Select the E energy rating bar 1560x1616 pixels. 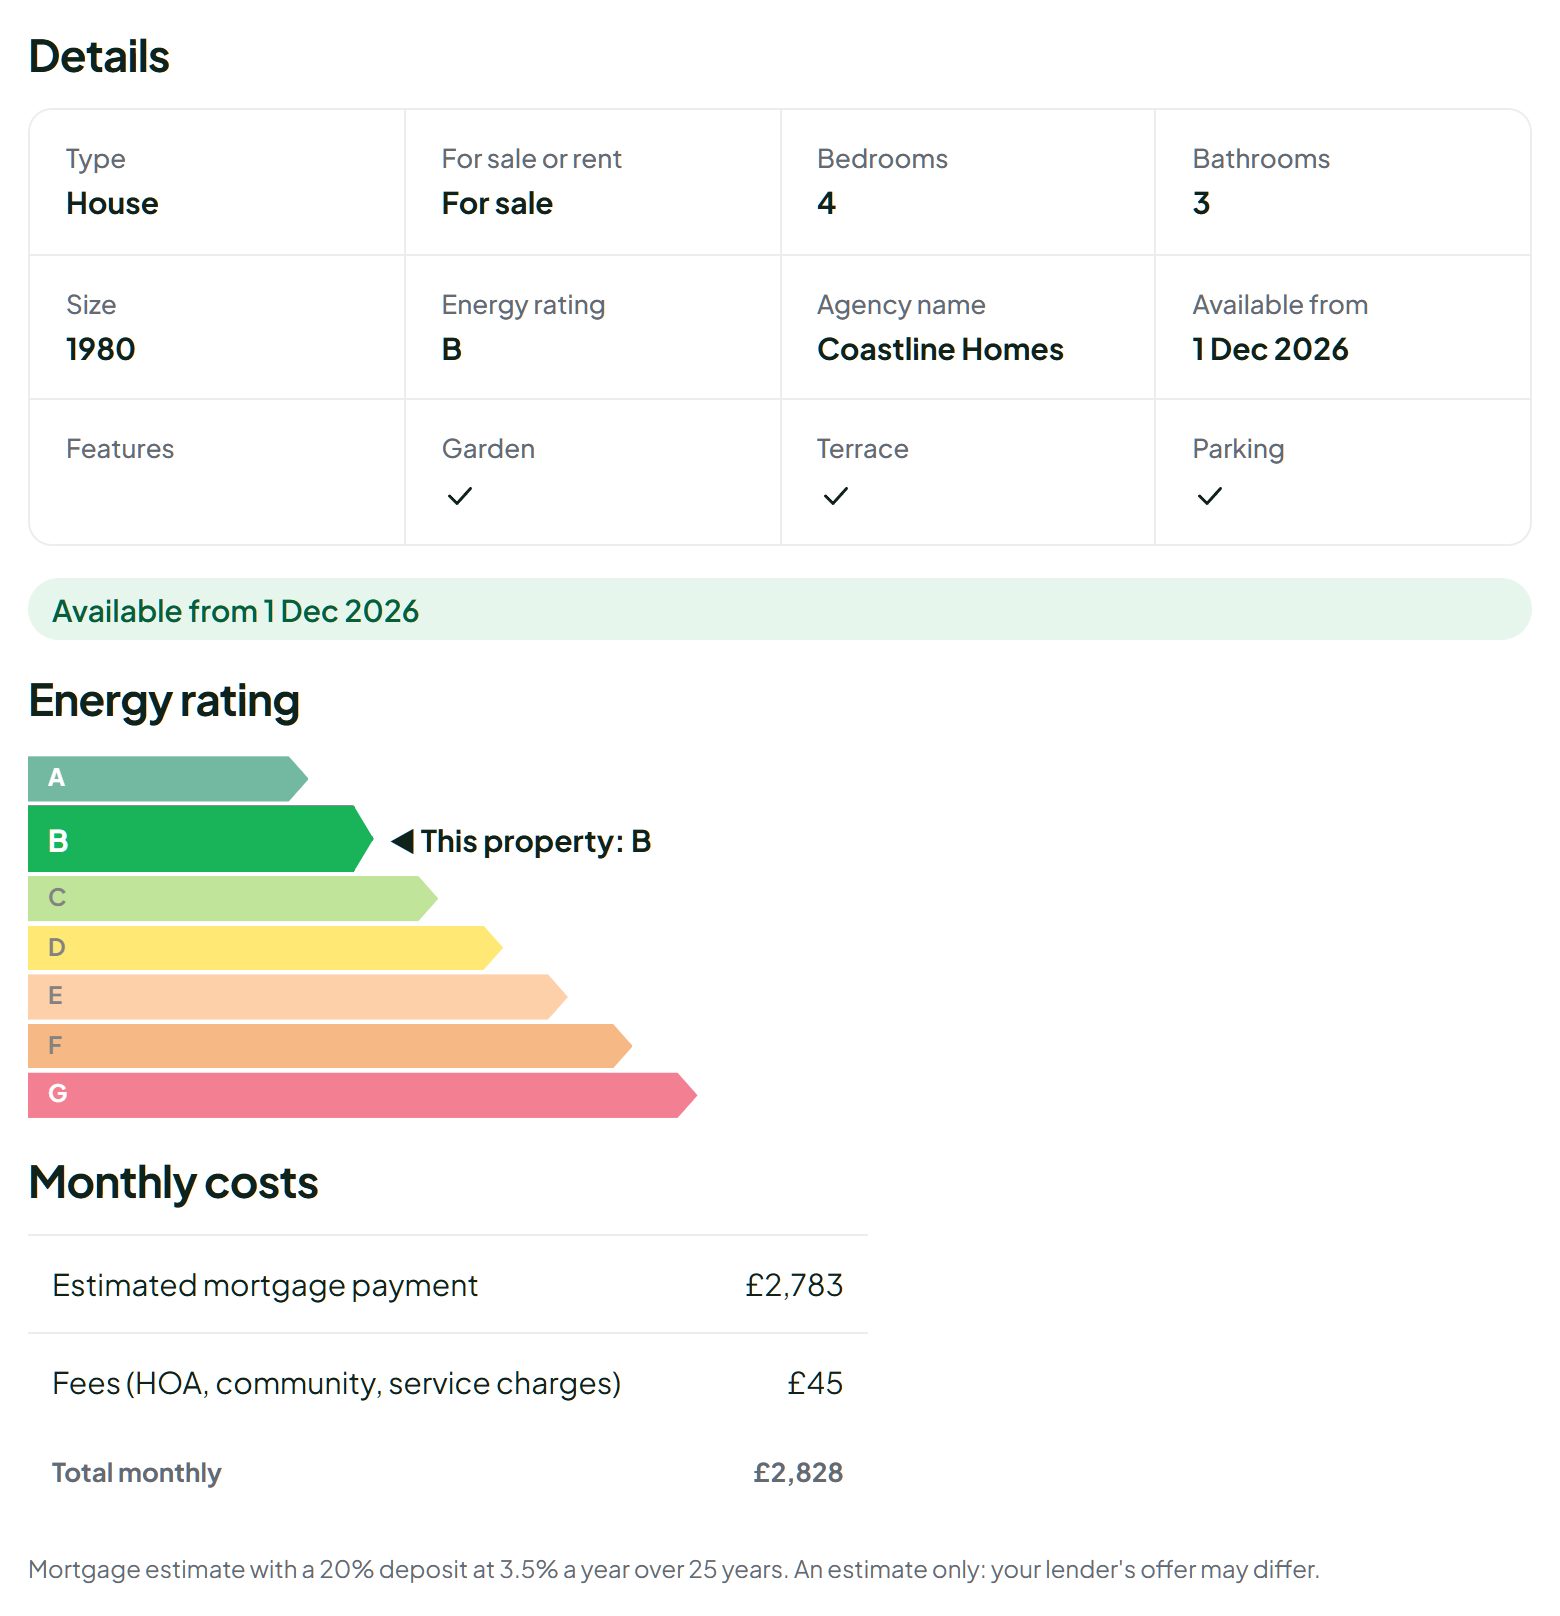pyautogui.click(x=298, y=996)
